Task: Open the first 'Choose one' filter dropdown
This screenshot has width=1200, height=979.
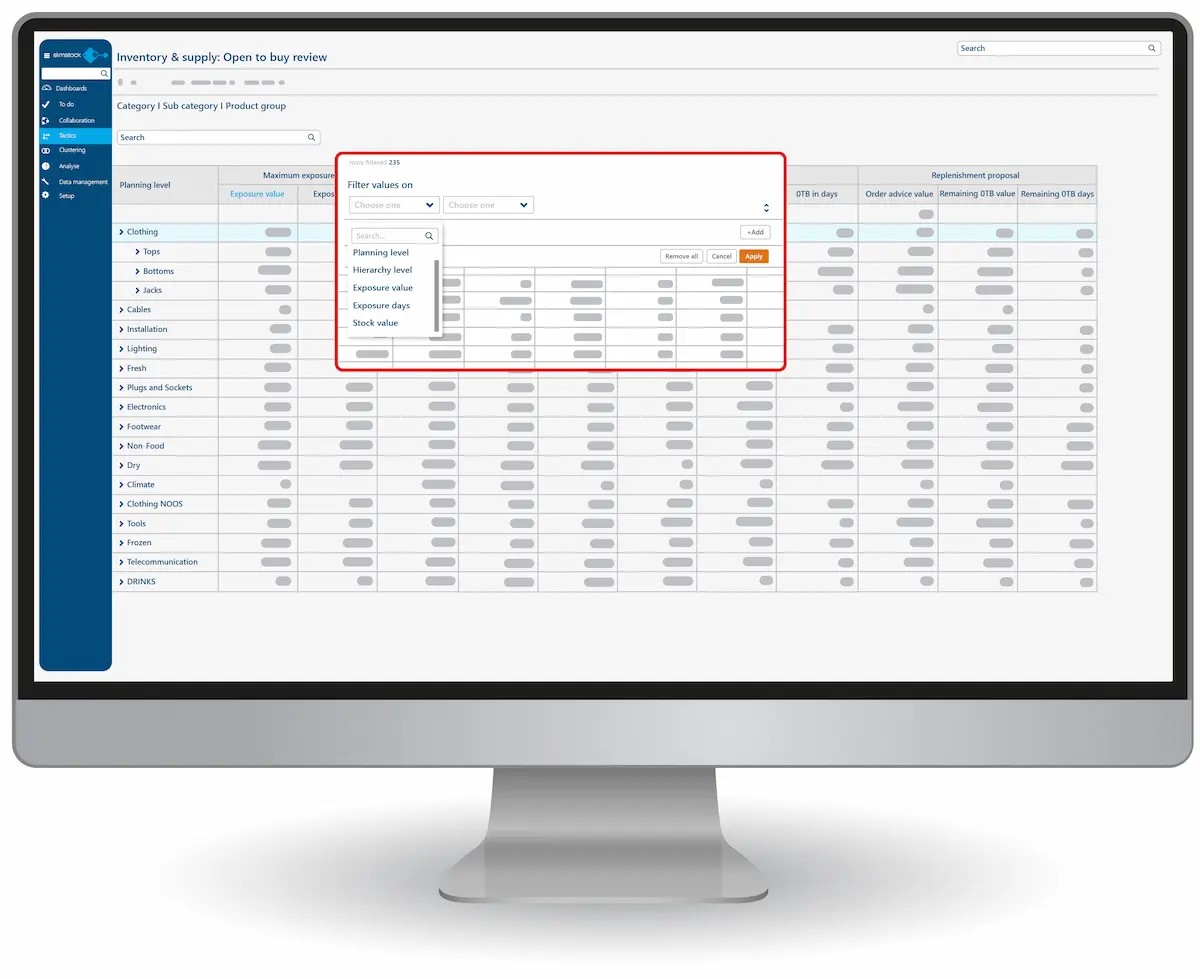Action: tap(394, 205)
